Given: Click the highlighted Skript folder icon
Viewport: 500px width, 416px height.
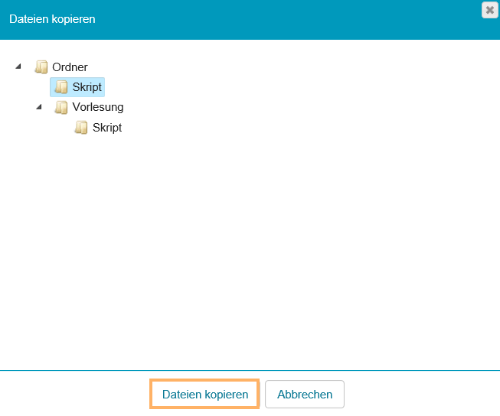Looking at the screenshot, I should [x=62, y=87].
